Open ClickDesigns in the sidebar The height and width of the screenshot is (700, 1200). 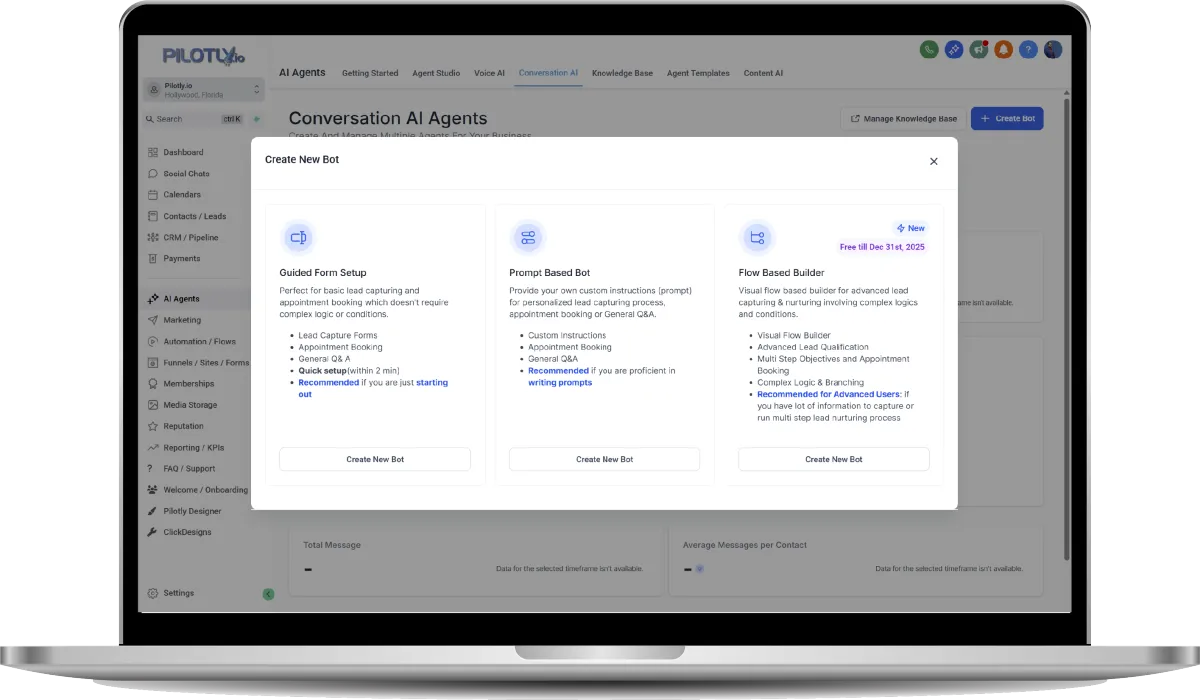coord(187,532)
